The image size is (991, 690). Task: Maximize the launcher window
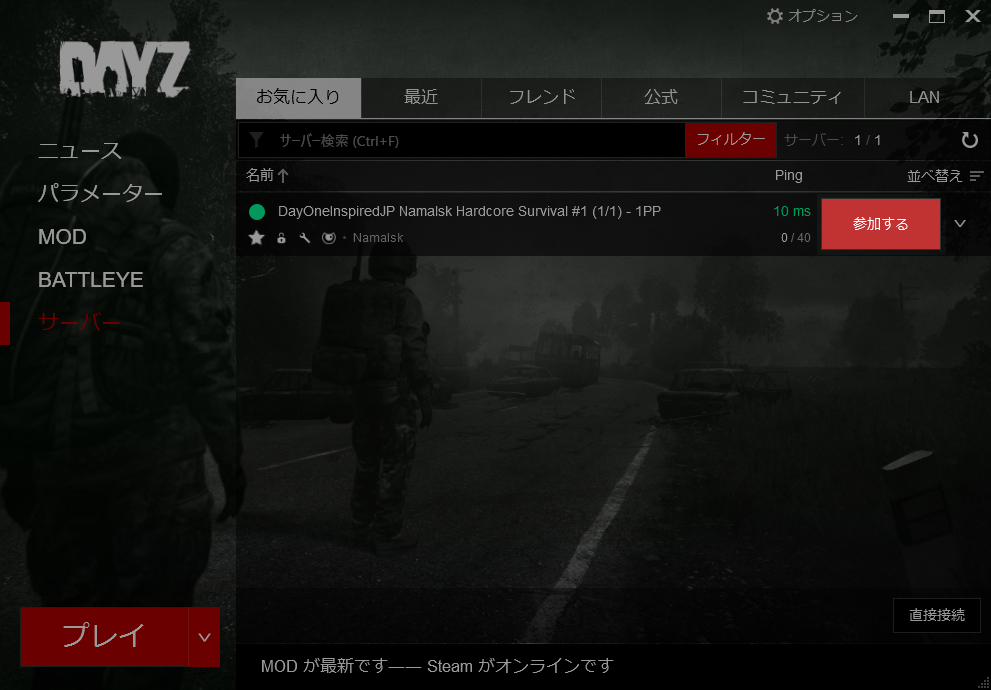click(x=937, y=16)
